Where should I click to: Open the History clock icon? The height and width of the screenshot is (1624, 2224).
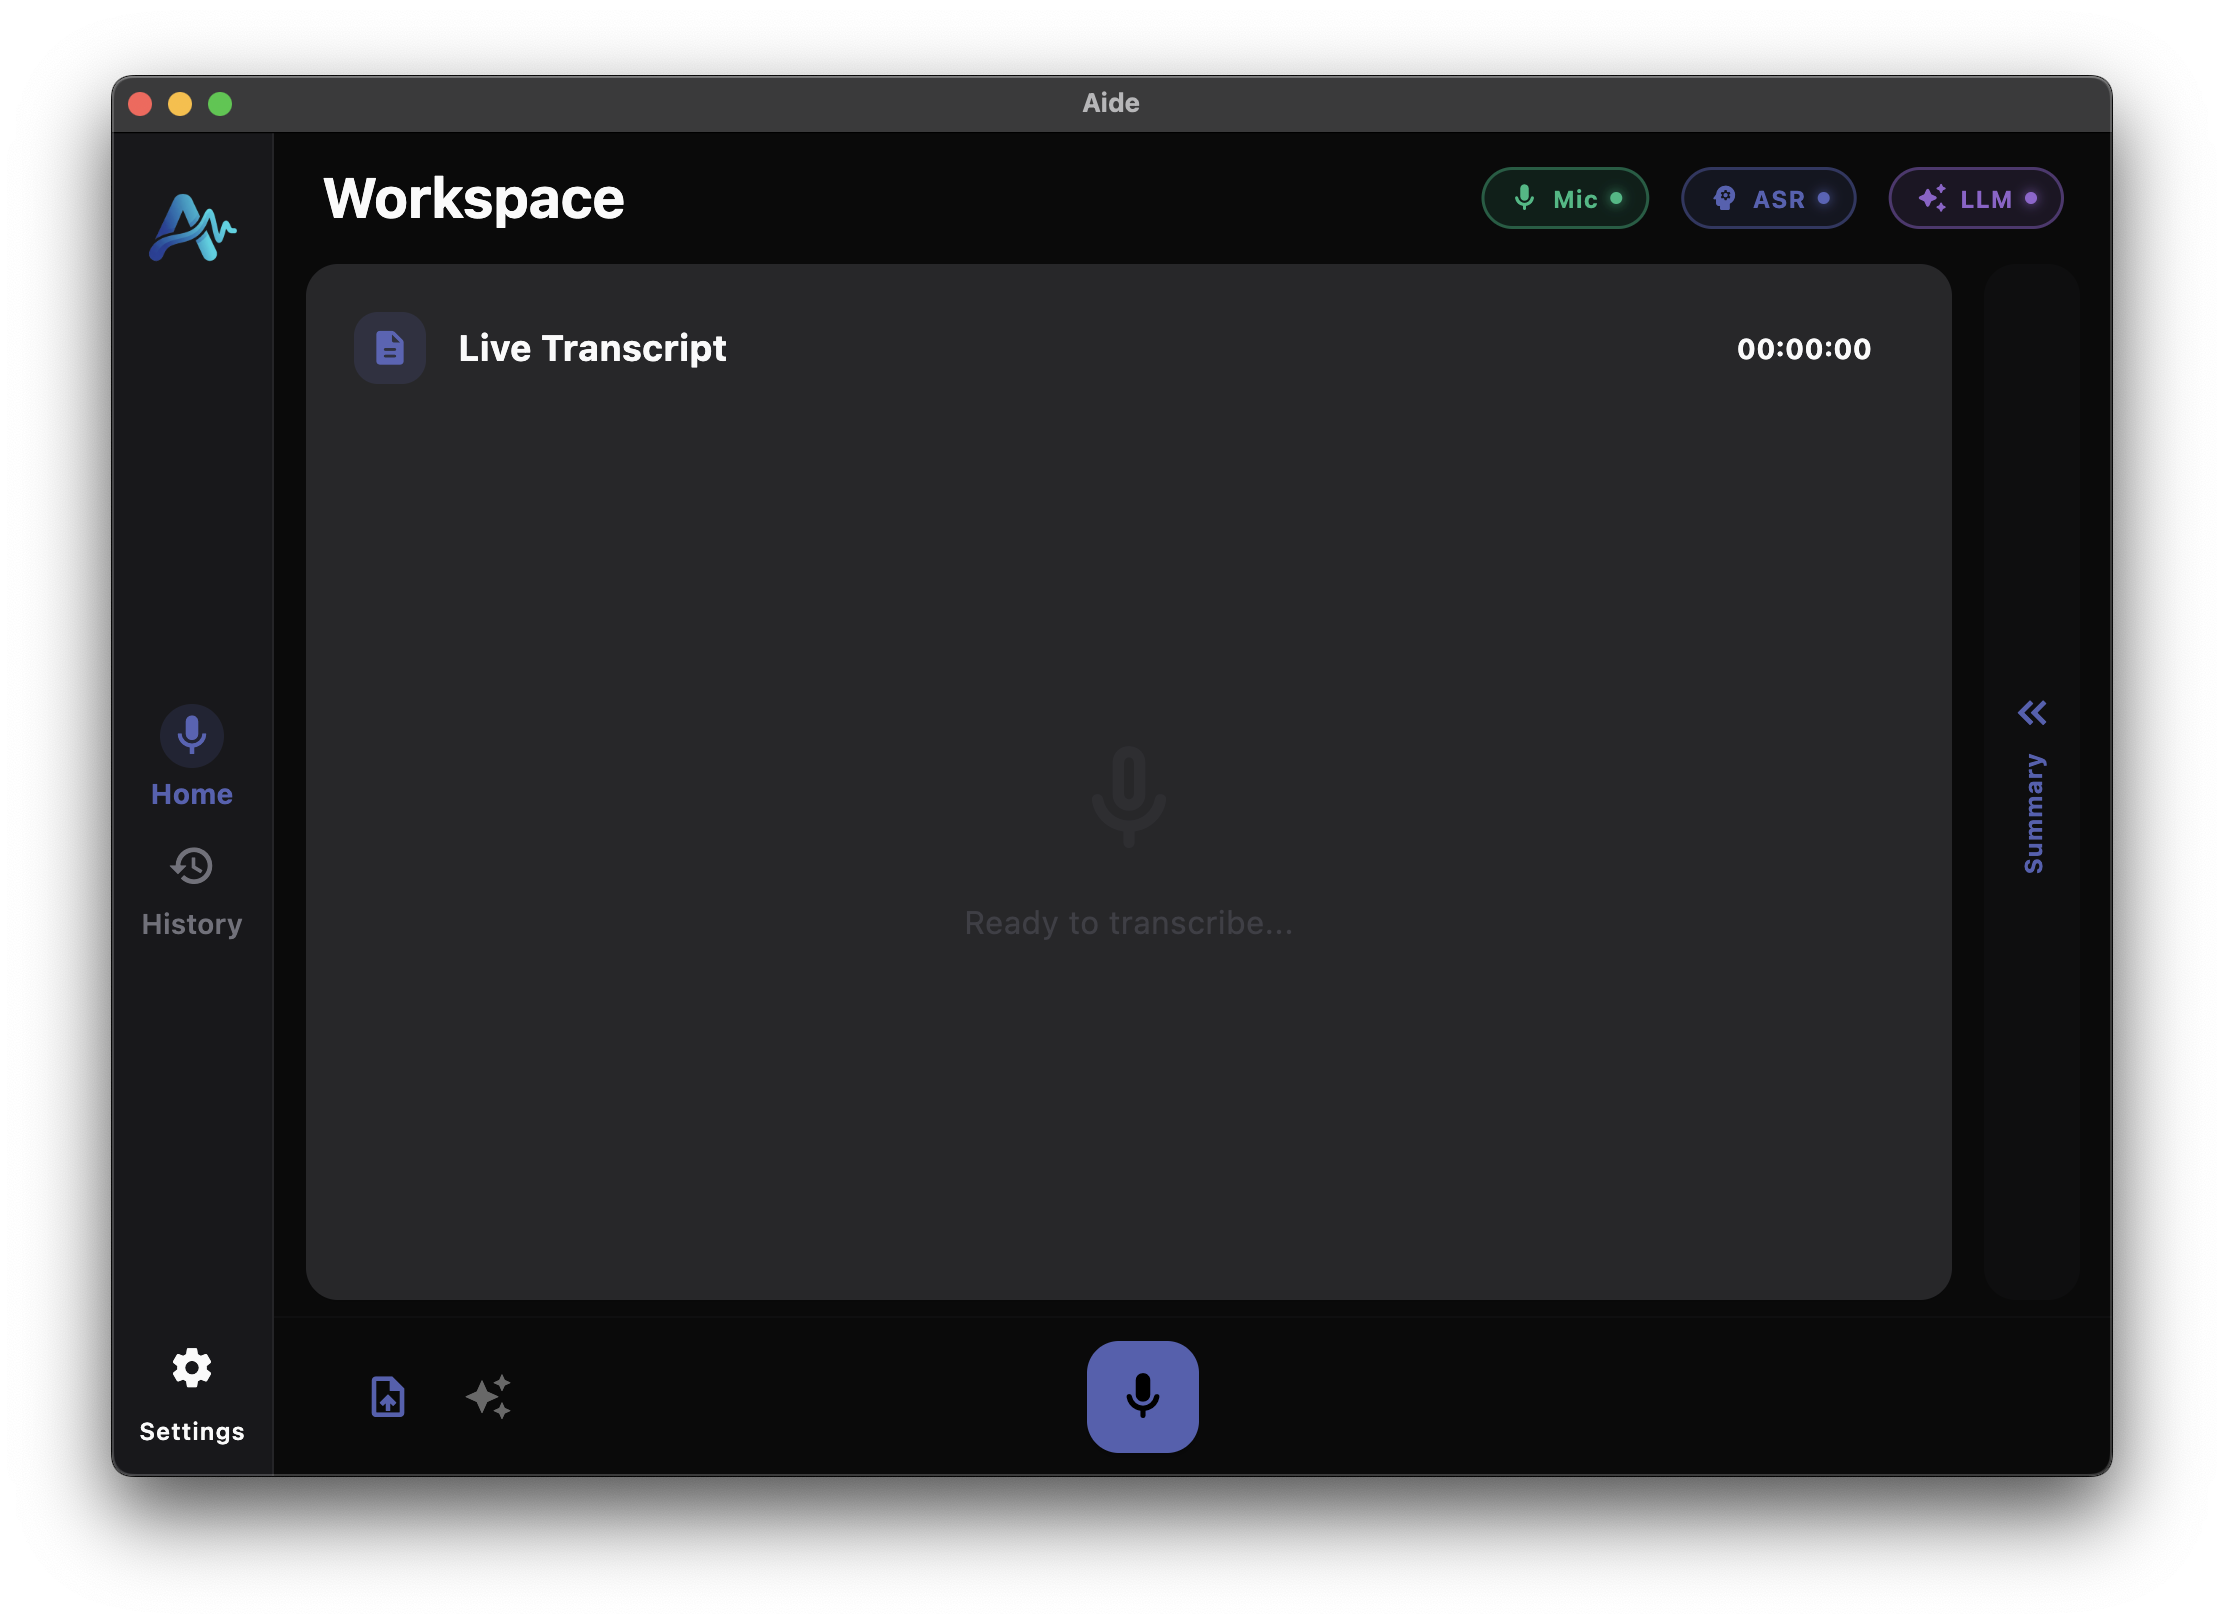(192, 866)
